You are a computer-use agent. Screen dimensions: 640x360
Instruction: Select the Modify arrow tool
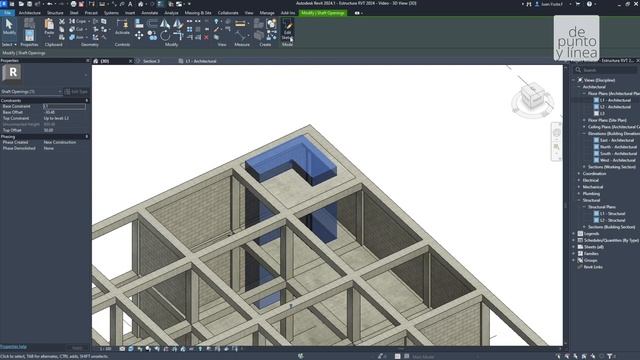[x=9, y=27]
